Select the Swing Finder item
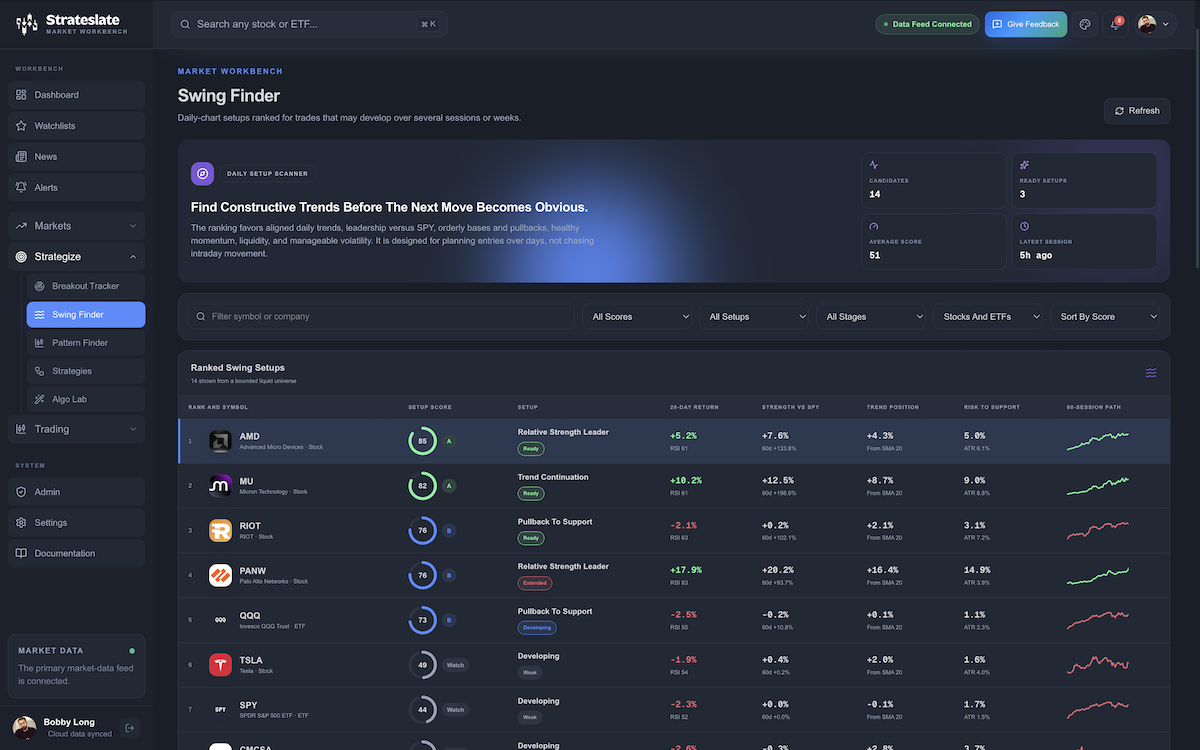Screen dimensions: 1200x750 click(x=86, y=315)
